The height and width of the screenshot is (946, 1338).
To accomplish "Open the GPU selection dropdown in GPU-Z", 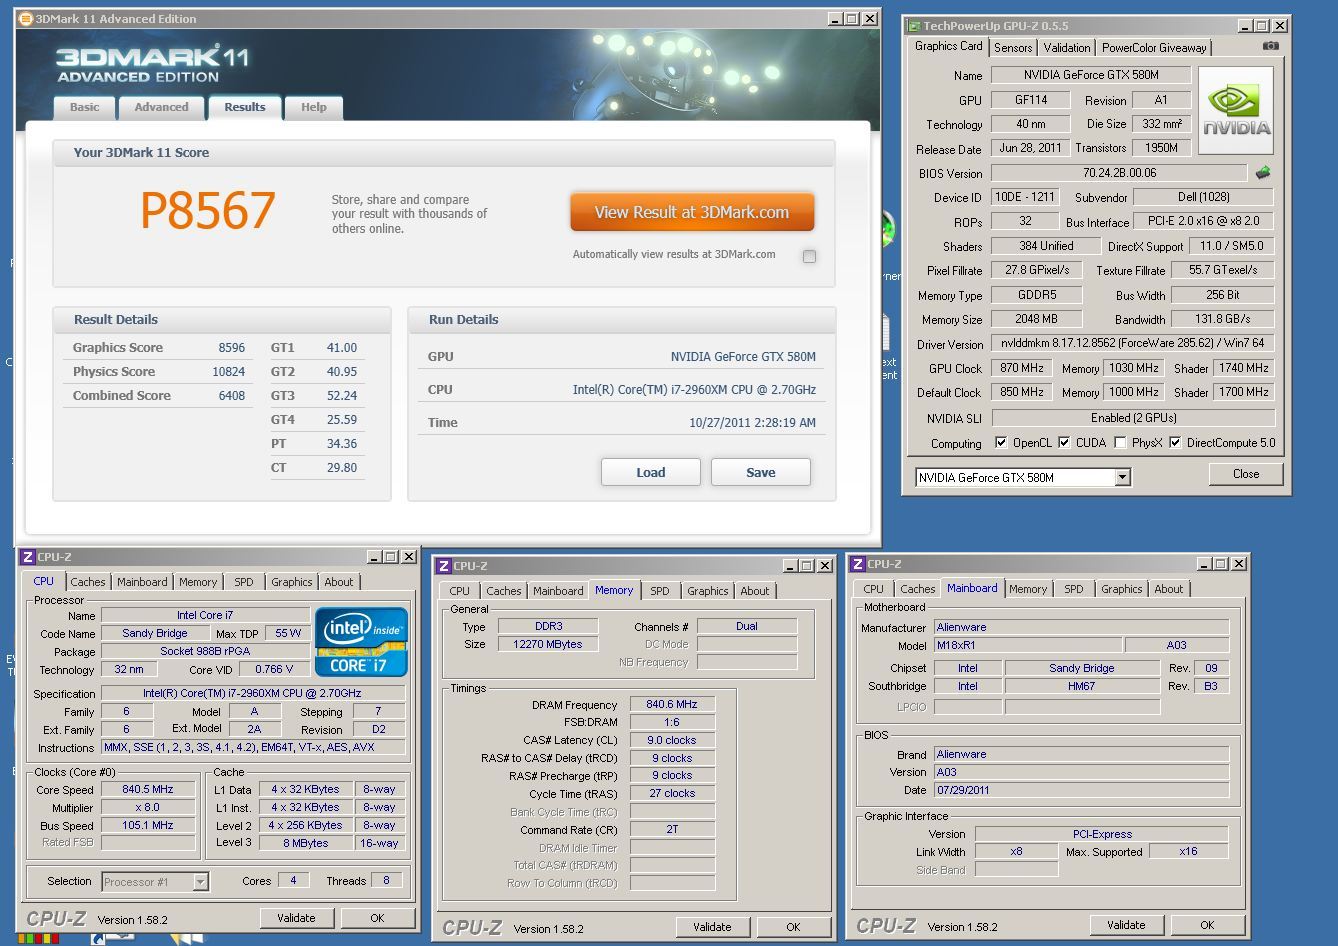I will coord(1122,478).
